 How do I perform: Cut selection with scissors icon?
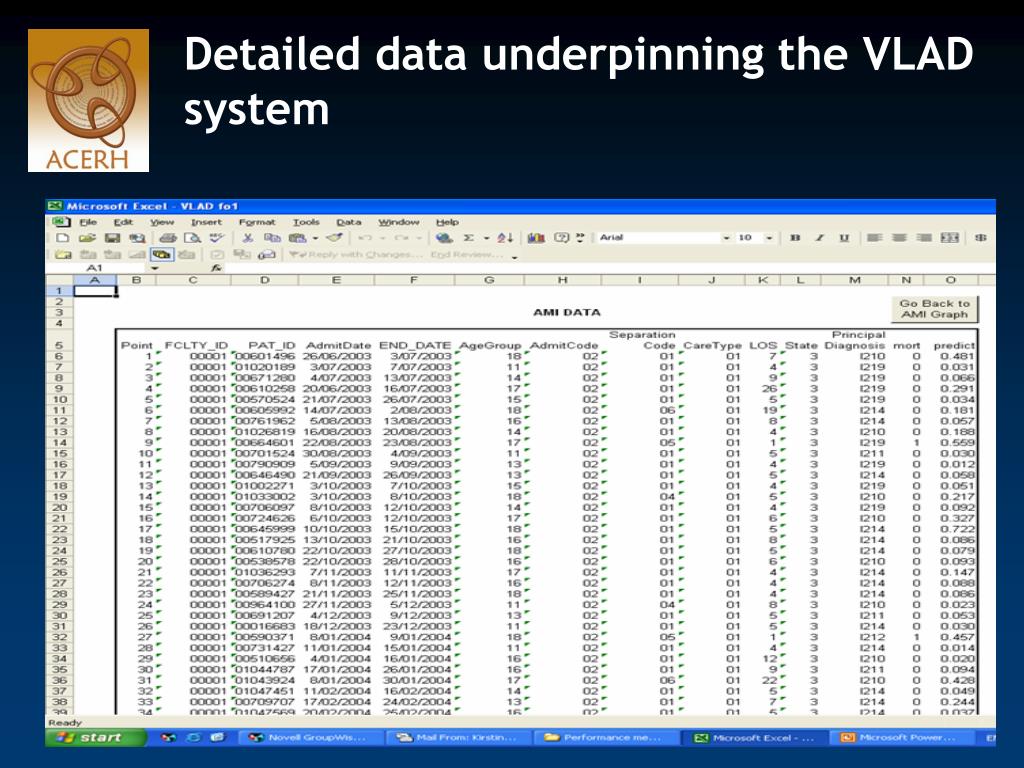pos(248,238)
